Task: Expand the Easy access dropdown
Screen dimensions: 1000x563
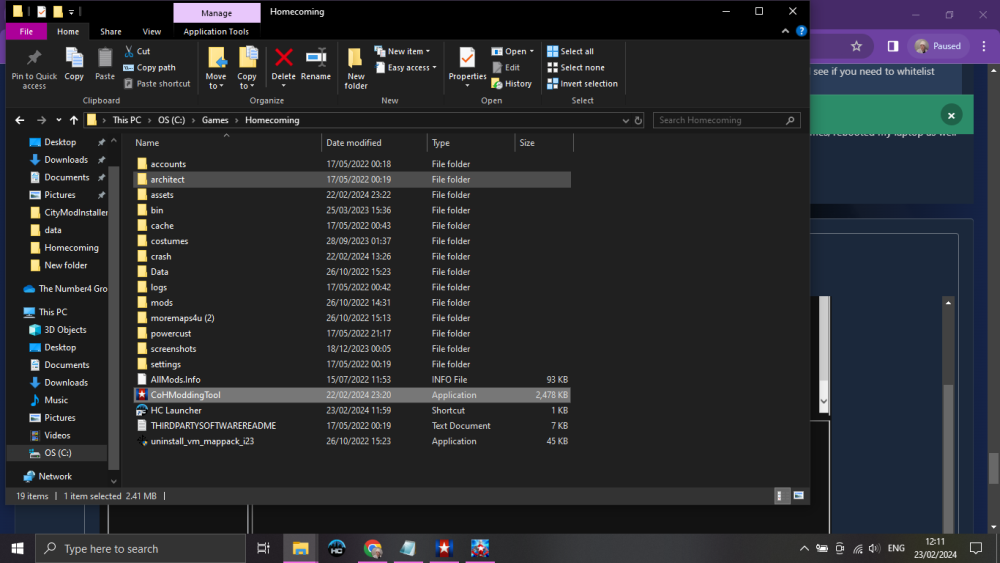Action: coord(411,68)
